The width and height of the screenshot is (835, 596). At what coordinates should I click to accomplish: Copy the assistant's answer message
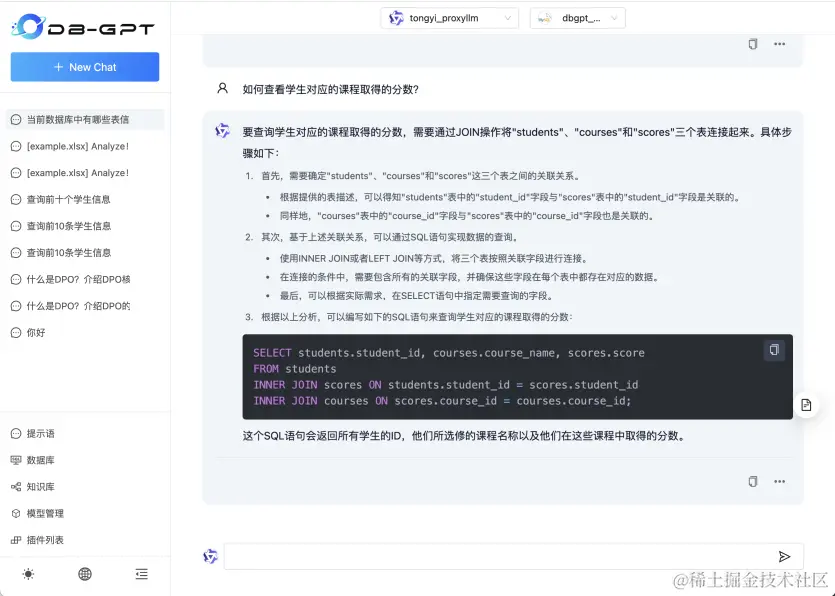[x=752, y=481]
